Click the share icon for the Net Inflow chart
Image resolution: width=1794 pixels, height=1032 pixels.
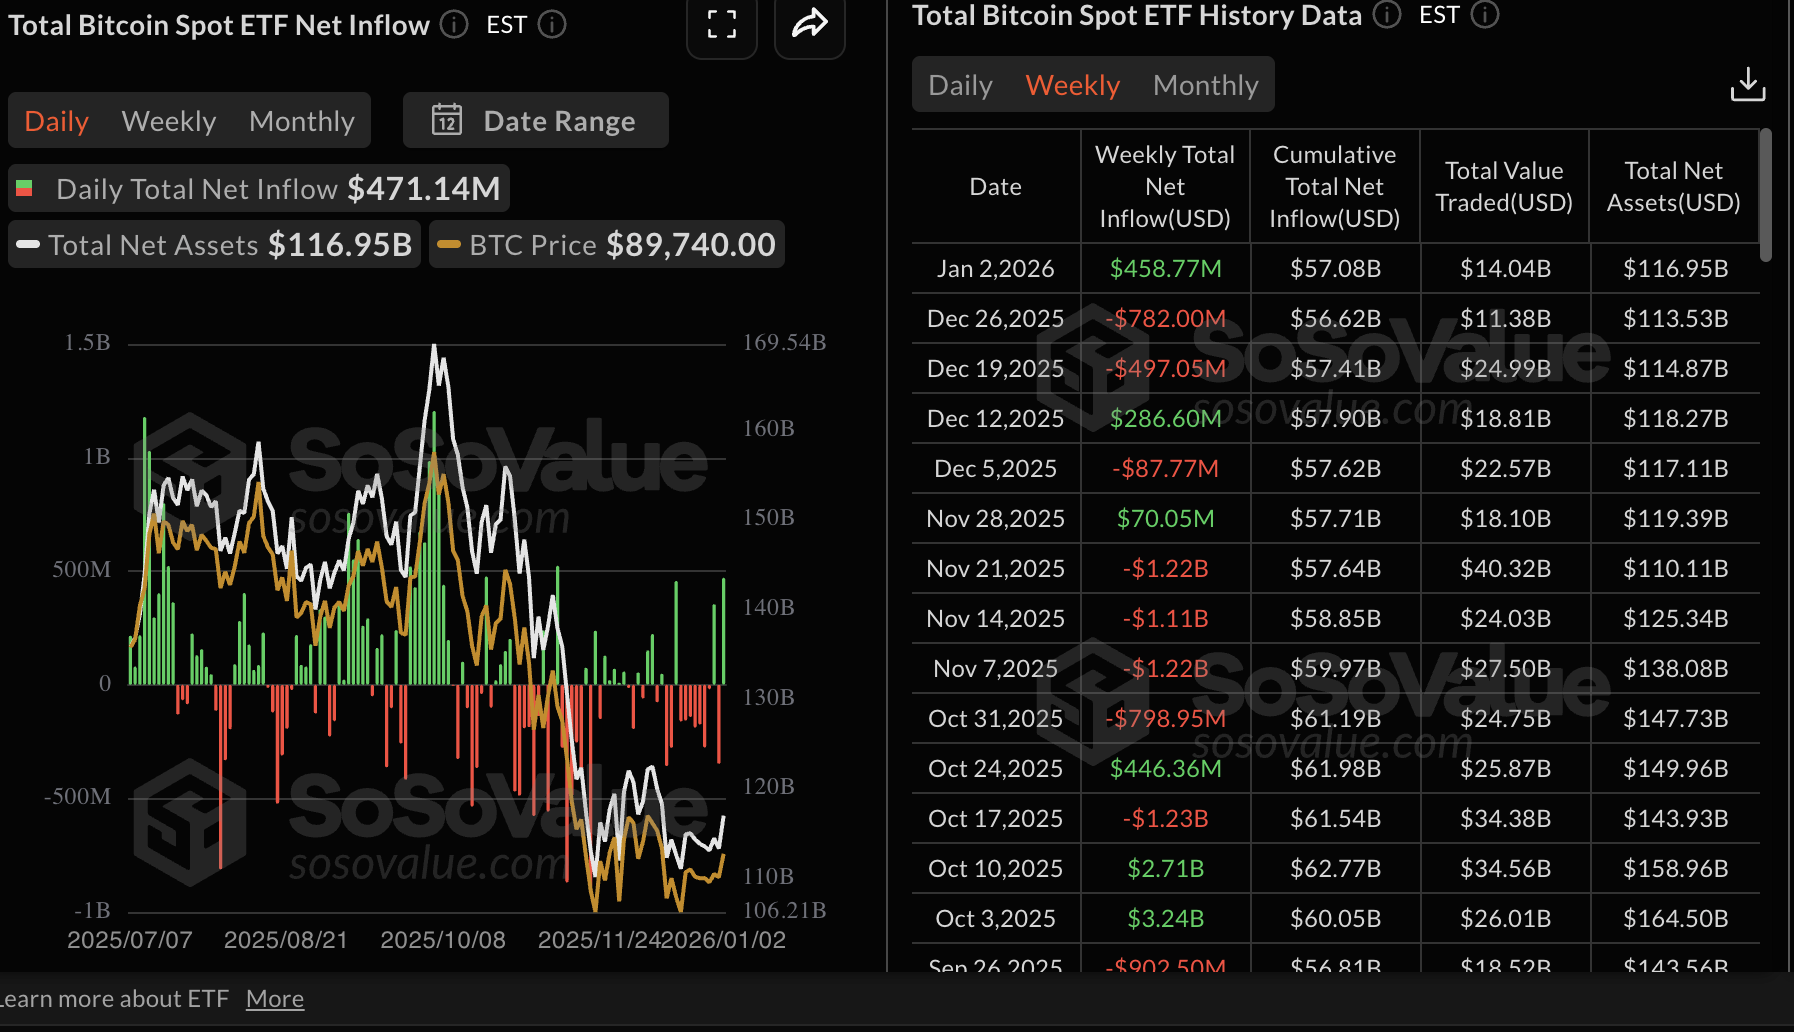click(x=810, y=29)
